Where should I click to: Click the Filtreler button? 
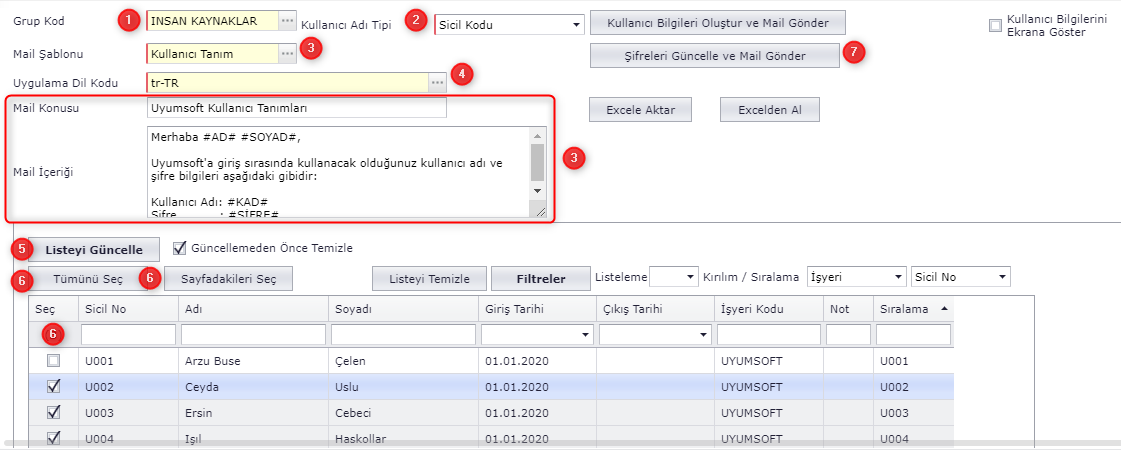click(540, 279)
